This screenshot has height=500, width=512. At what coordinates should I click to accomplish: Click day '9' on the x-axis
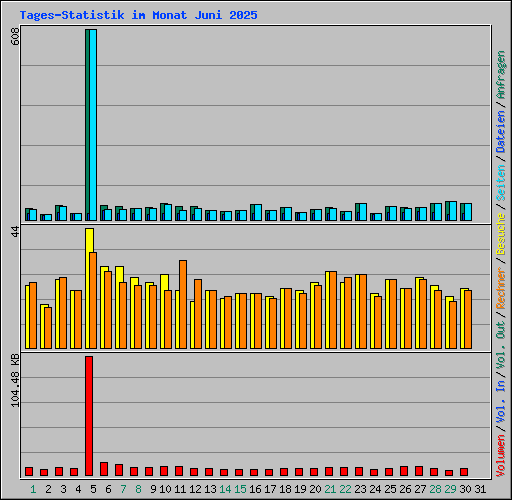click(153, 489)
